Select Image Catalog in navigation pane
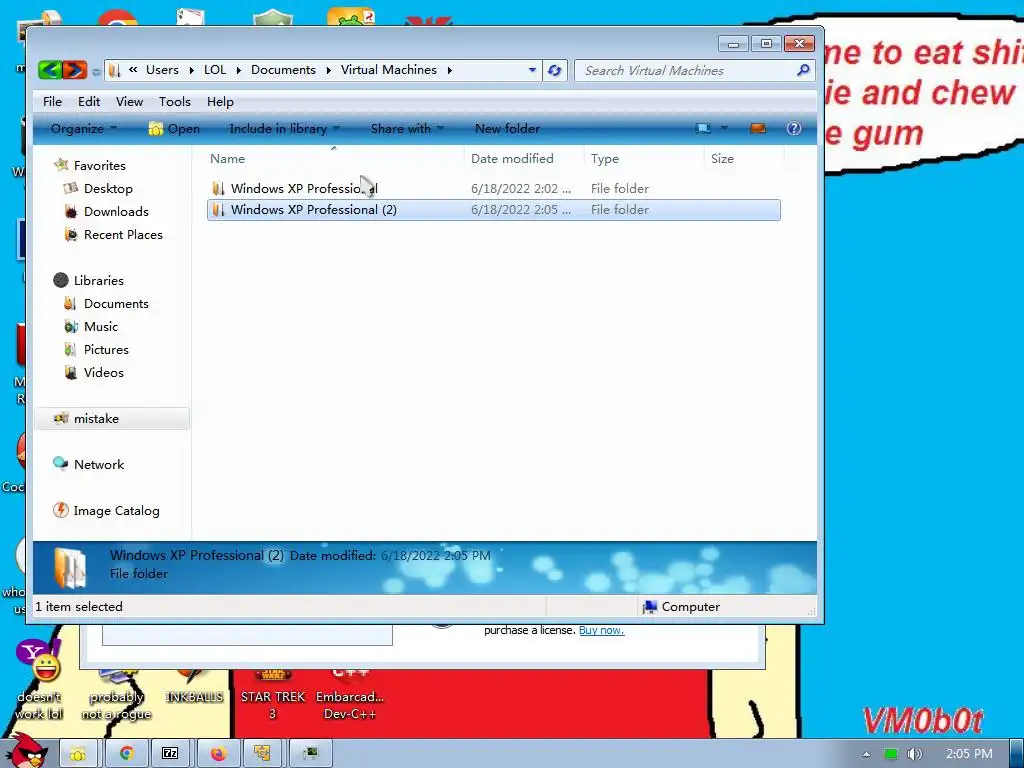1024x768 pixels. (116, 511)
